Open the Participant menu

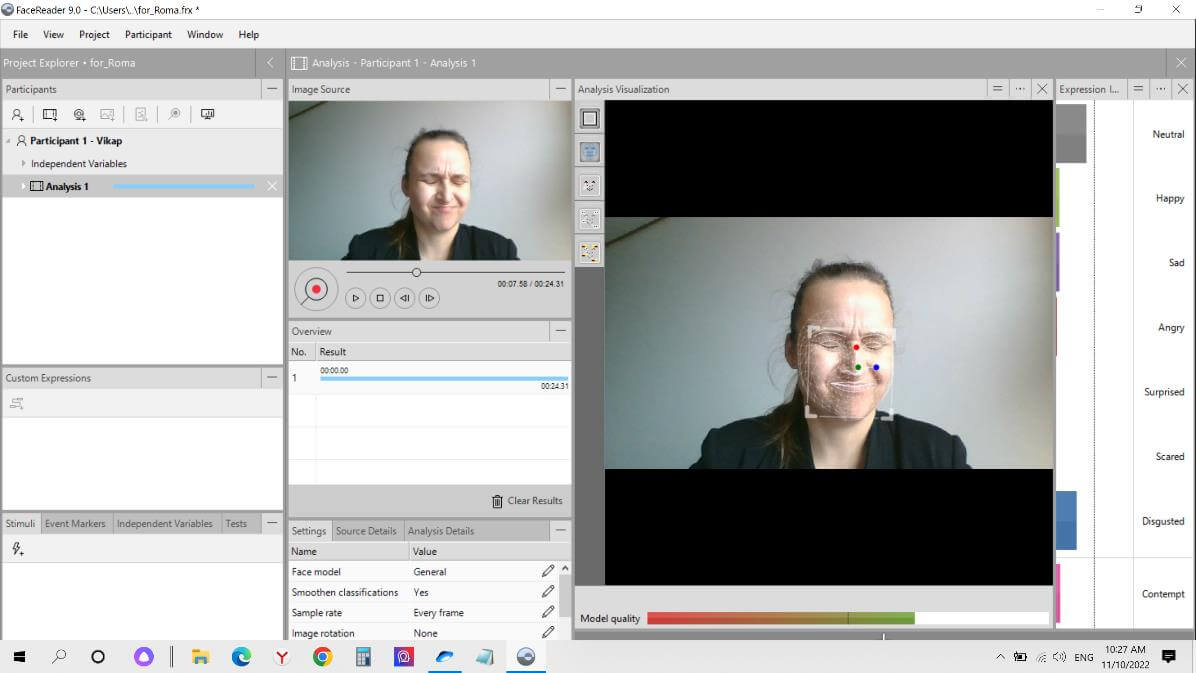[148, 34]
